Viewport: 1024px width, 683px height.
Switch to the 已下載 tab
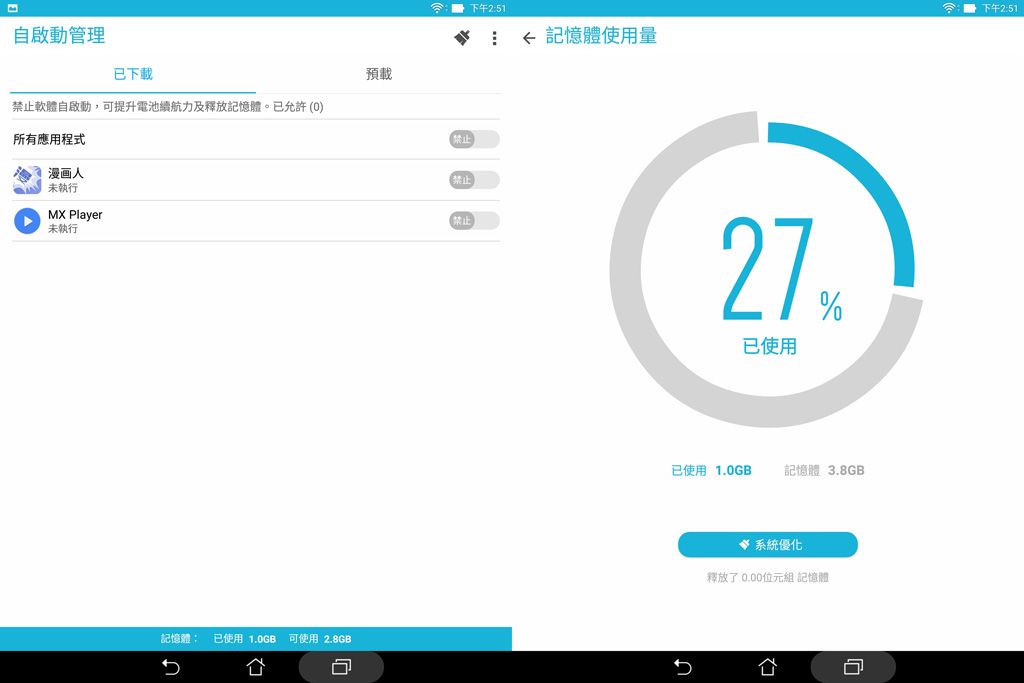click(133, 74)
